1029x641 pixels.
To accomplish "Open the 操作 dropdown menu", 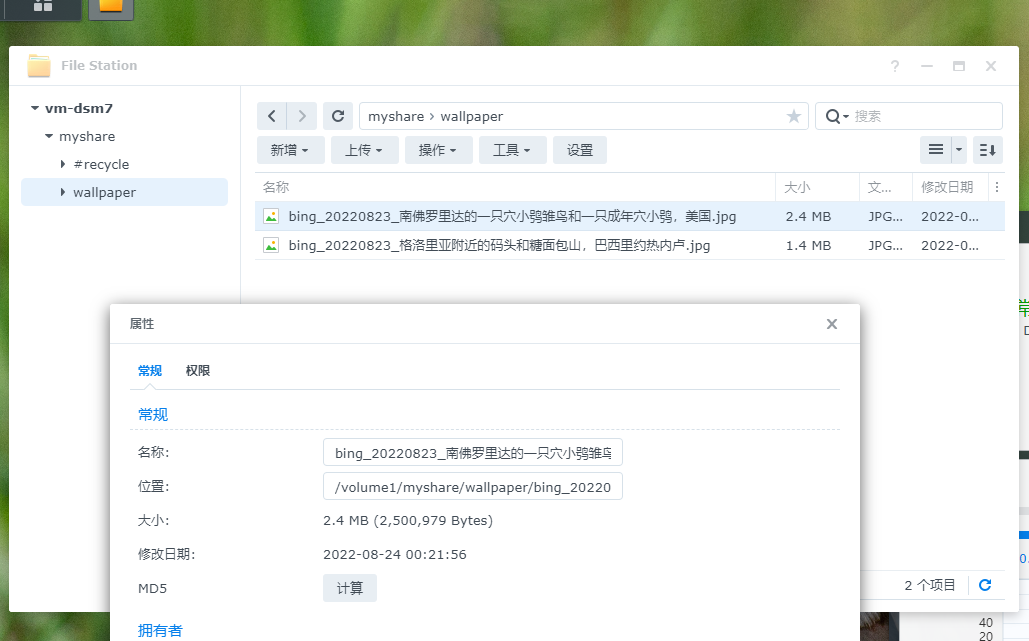I will click(438, 150).
